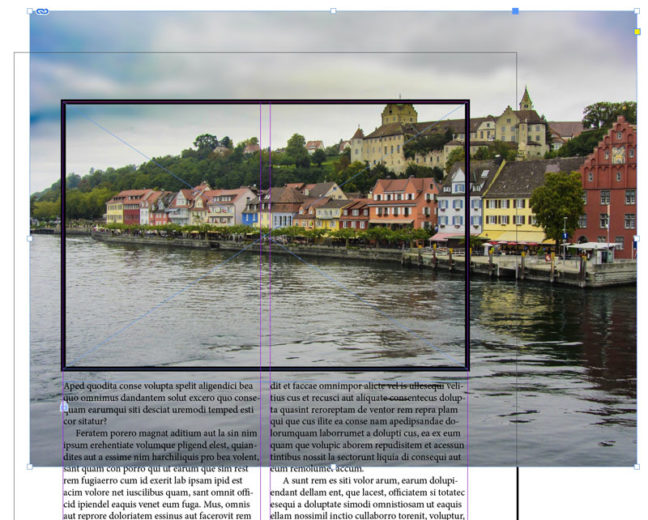Click the line starting "lorumquam laborrumet"
648x520 pixels.
coord(365,433)
